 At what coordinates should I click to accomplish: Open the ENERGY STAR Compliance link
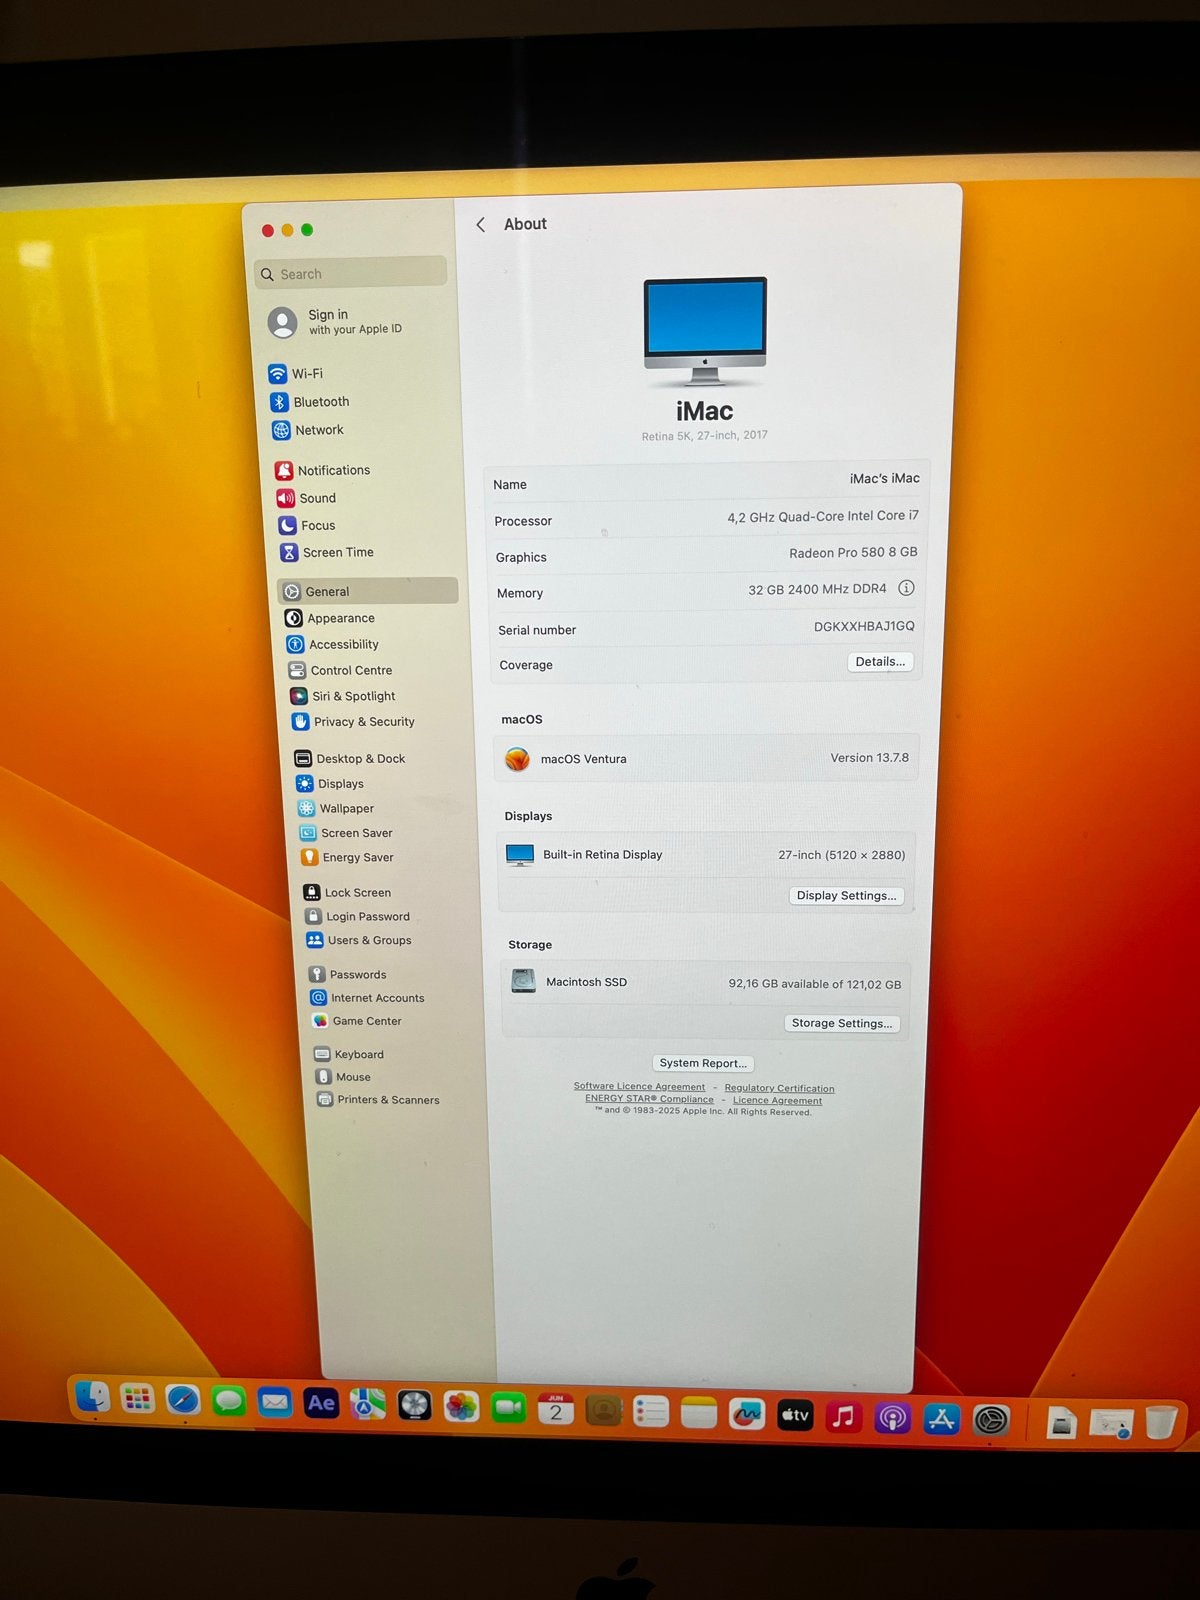[x=649, y=1098]
